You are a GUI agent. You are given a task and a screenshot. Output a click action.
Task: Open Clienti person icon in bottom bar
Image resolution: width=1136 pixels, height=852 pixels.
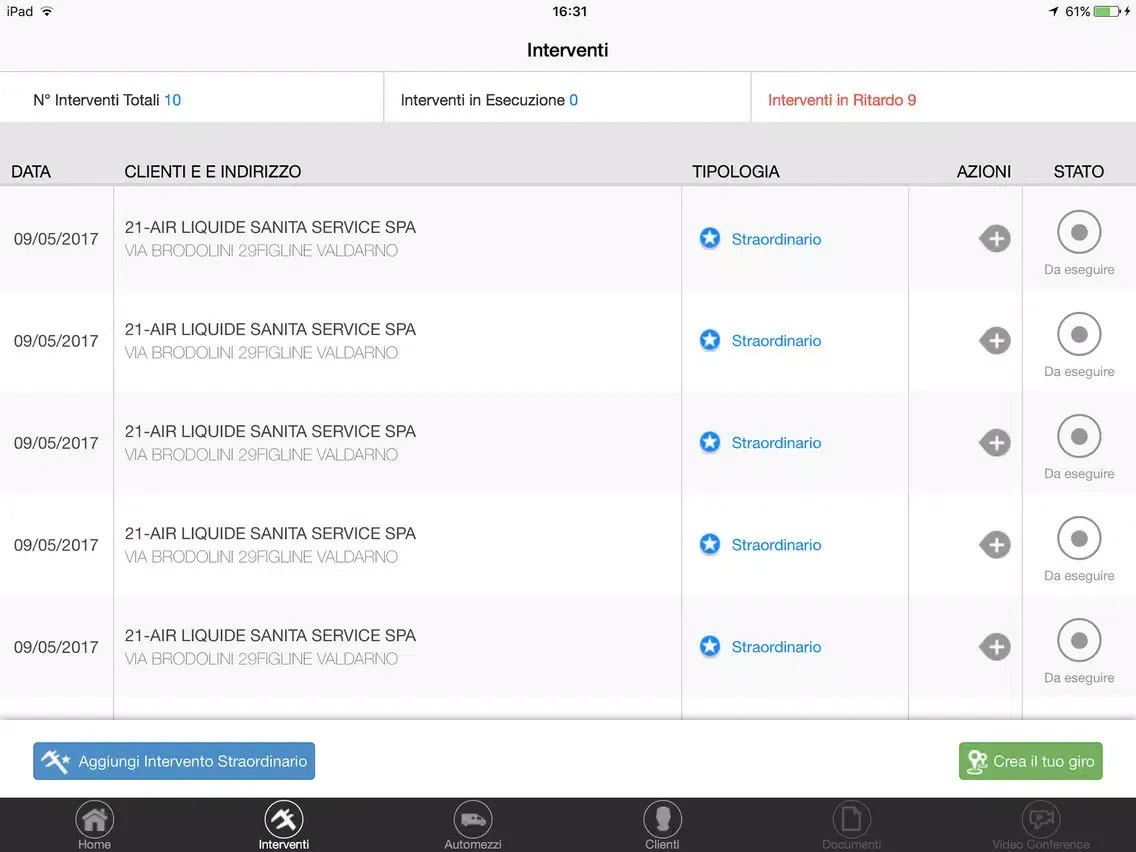[662, 820]
